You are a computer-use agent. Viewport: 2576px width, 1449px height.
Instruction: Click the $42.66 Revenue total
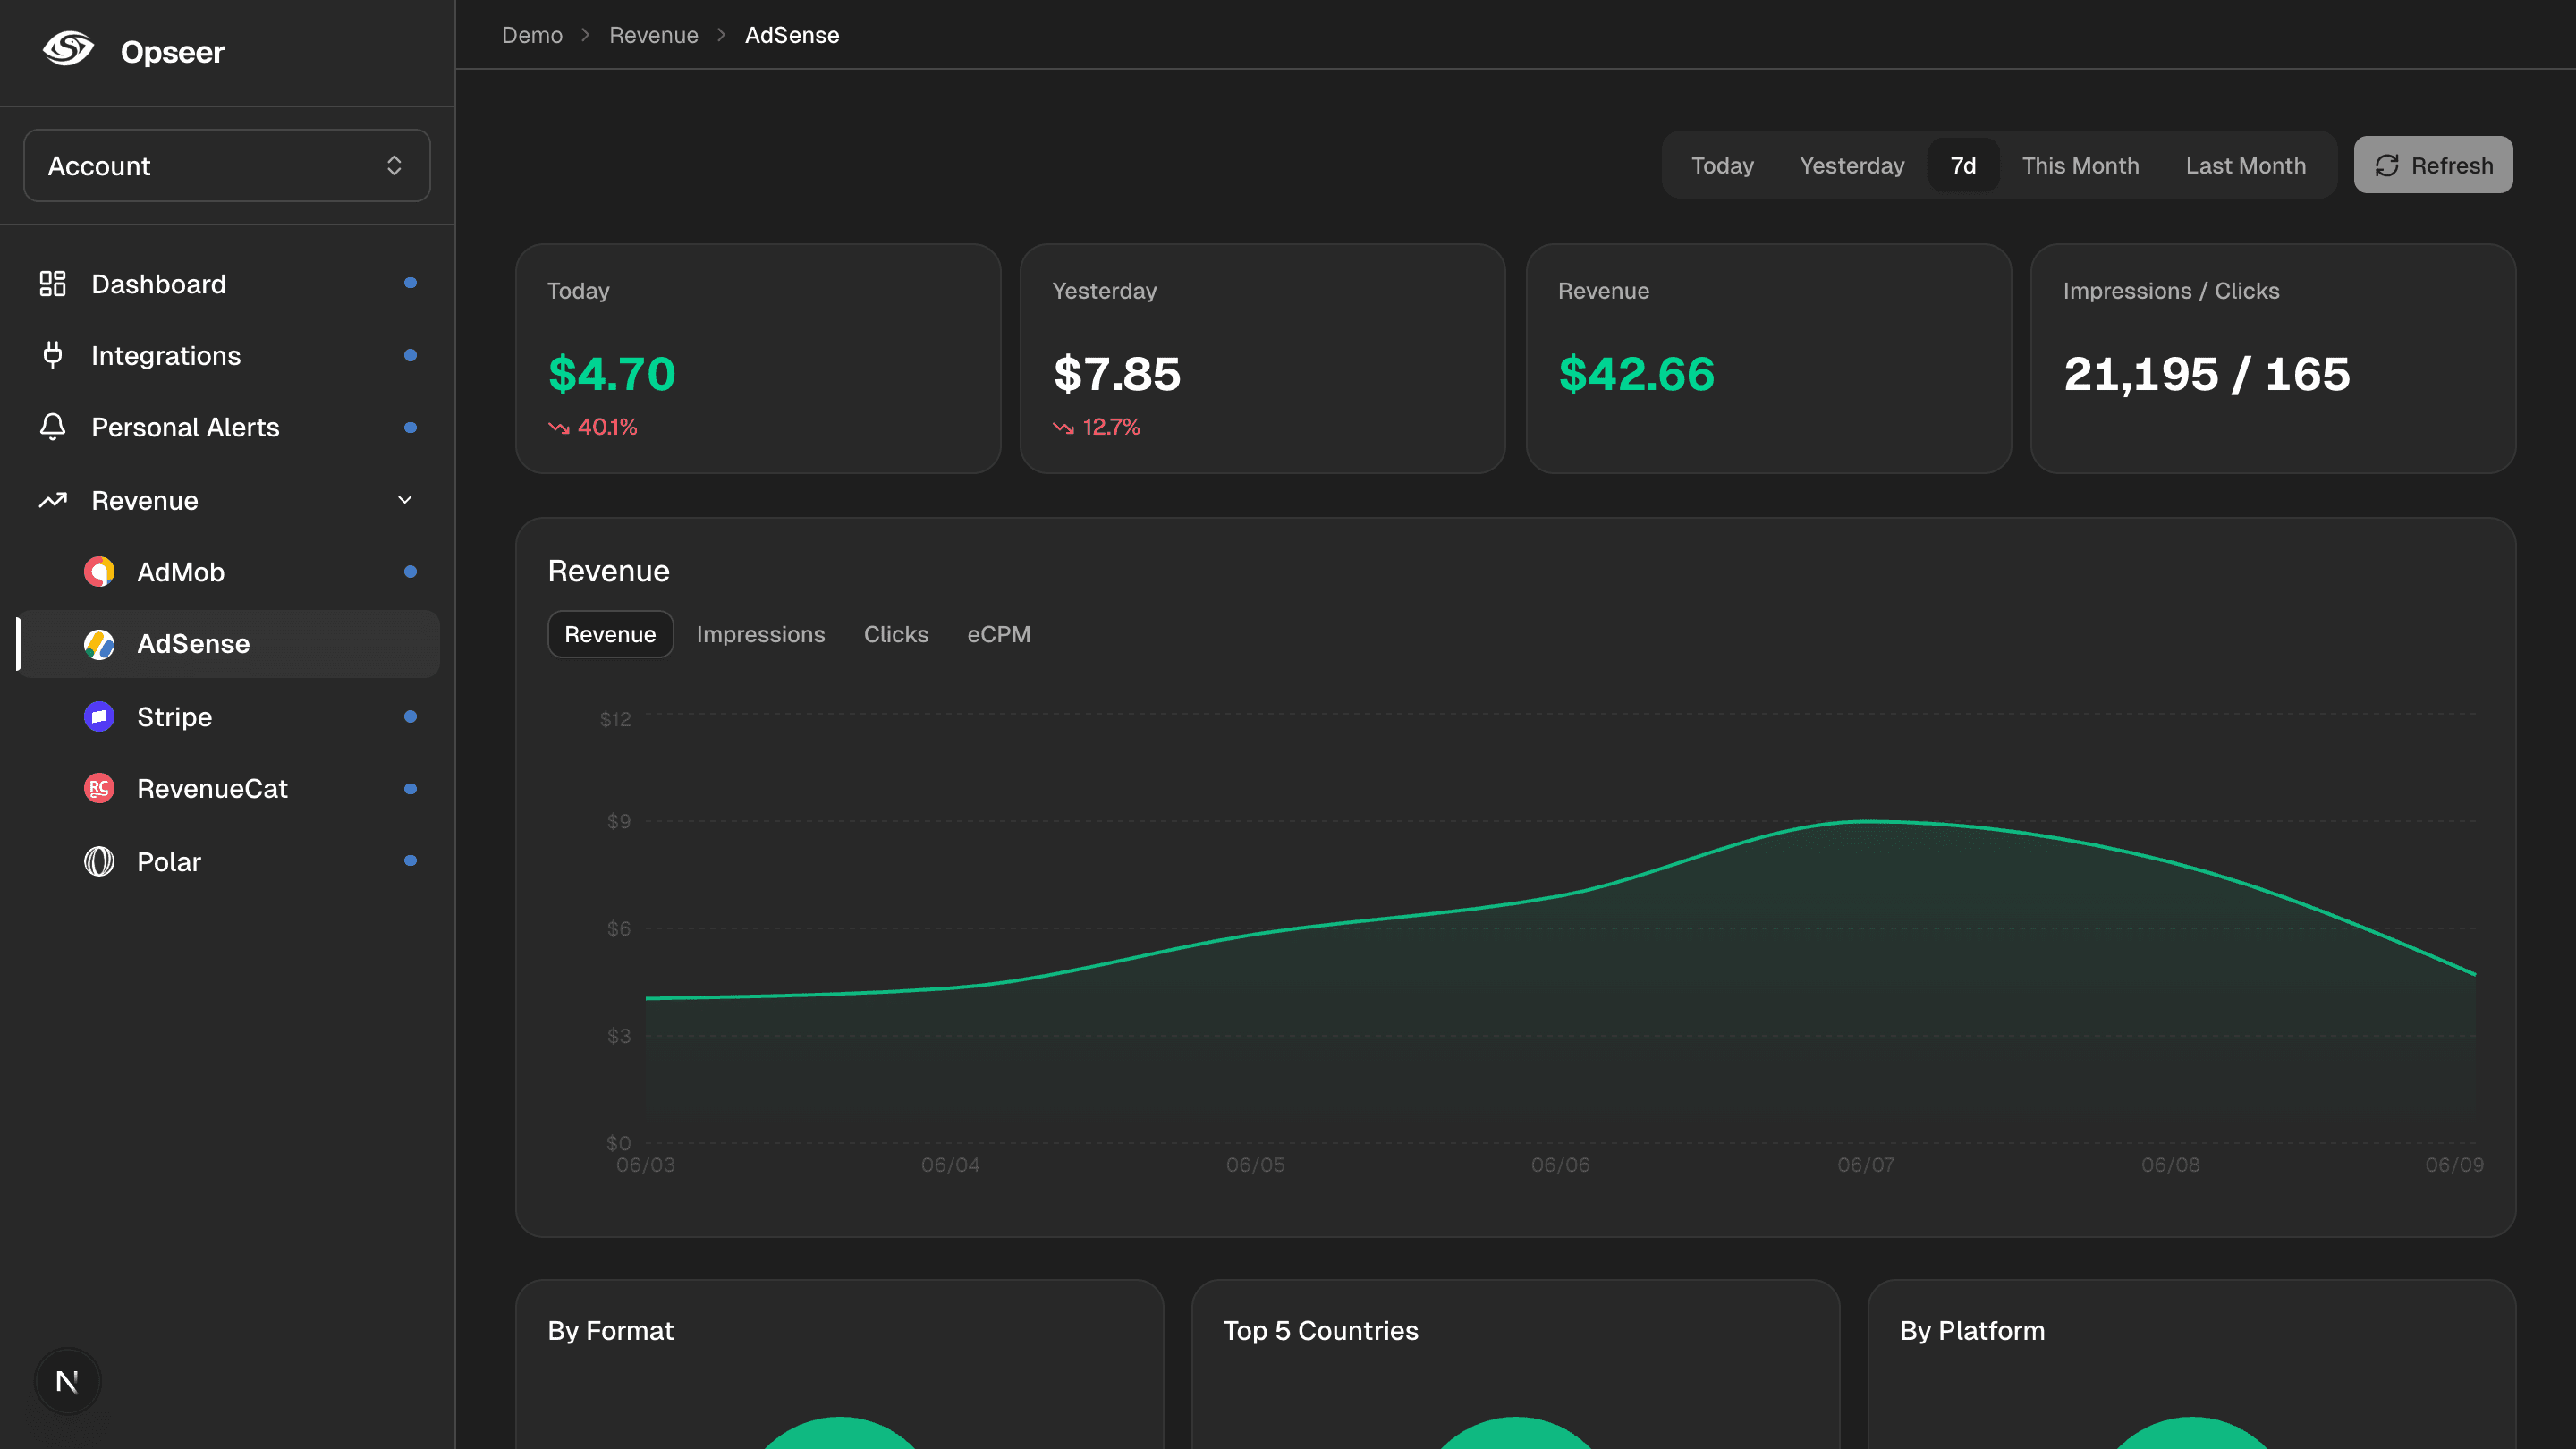pyautogui.click(x=1637, y=374)
